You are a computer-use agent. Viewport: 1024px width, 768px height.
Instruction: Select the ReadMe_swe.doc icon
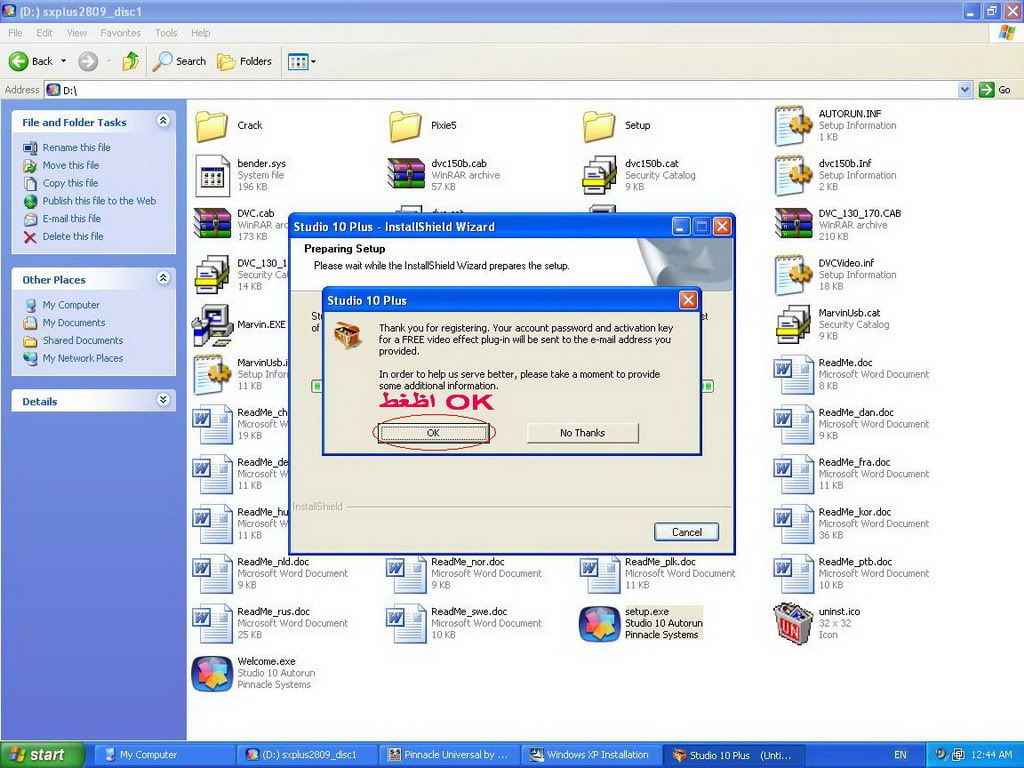406,623
